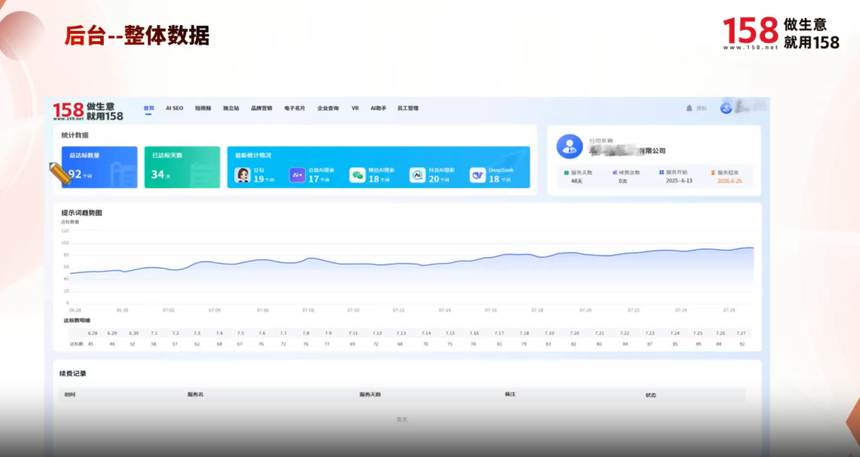Click the 158 slide logo top right
860x457 pixels.
[x=781, y=33]
